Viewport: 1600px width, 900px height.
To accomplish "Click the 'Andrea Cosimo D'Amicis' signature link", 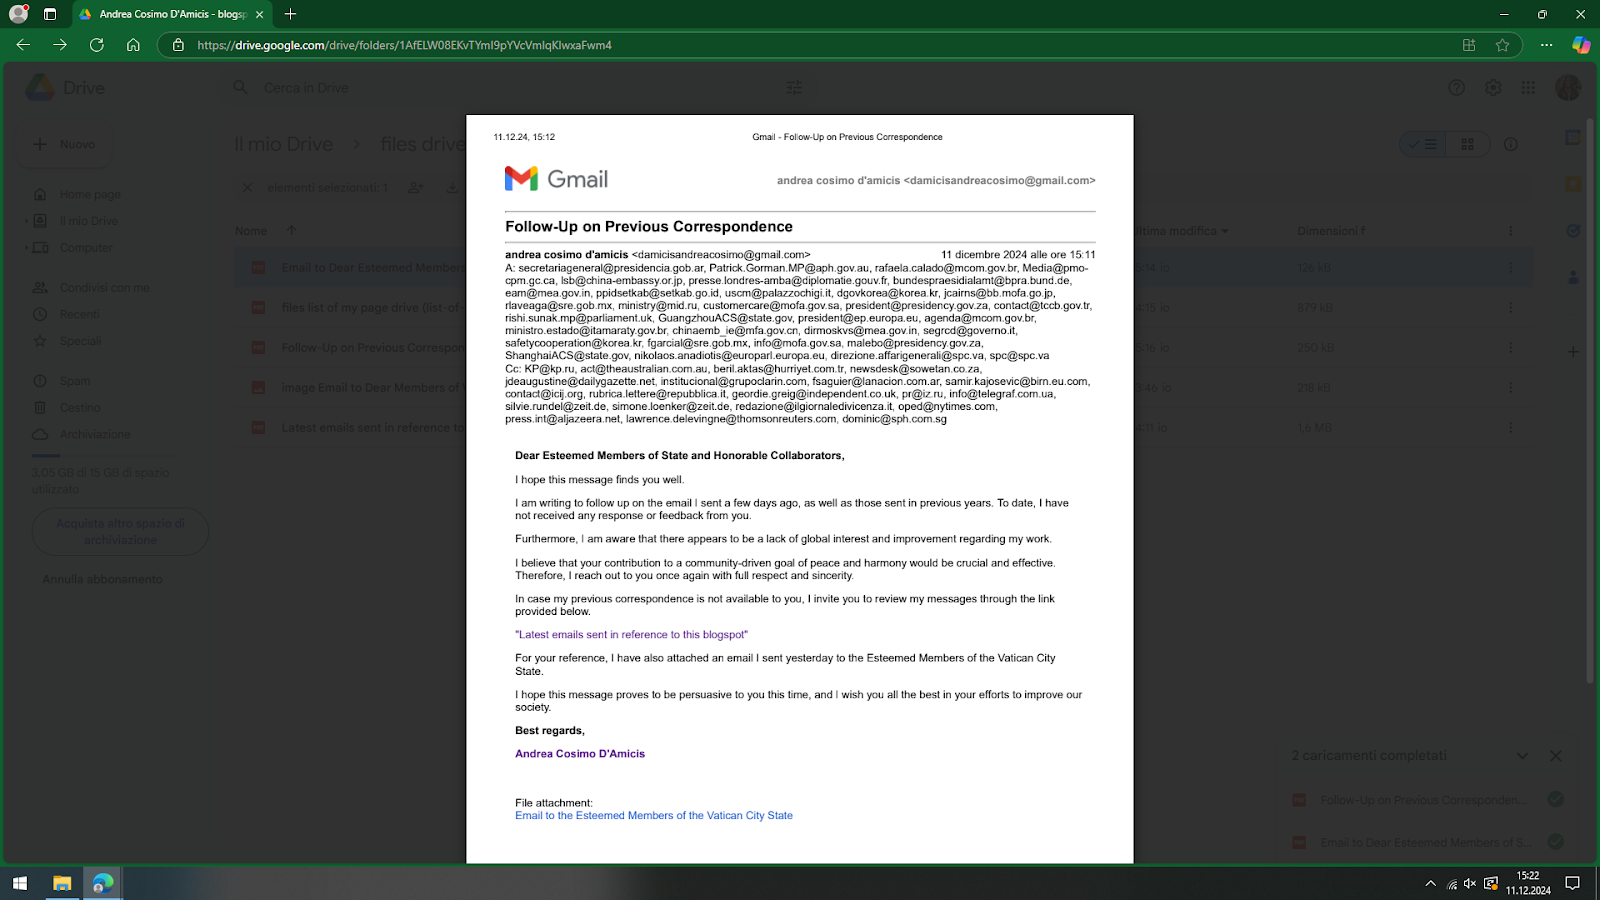I will 580,754.
